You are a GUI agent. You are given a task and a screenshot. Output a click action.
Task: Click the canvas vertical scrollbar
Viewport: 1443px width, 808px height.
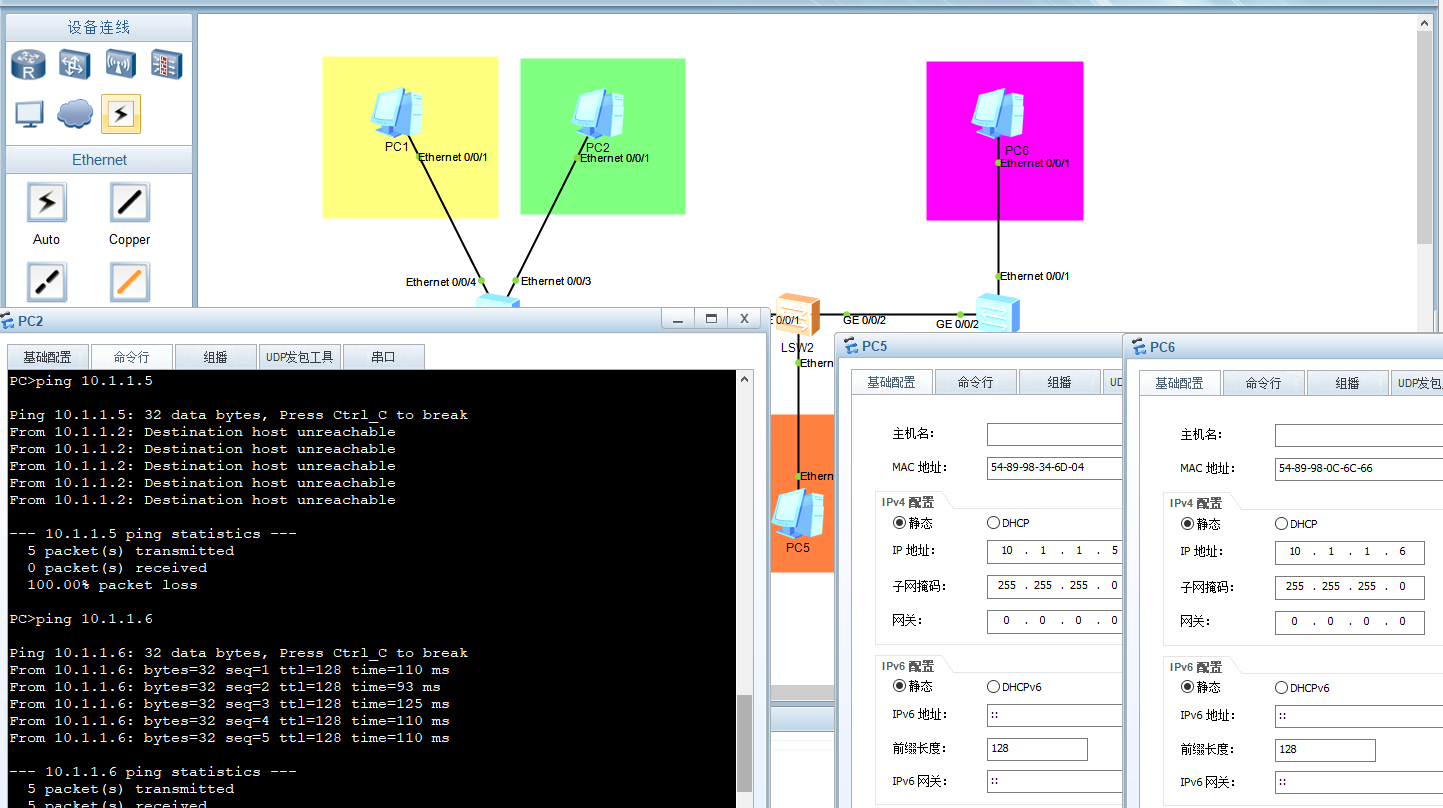click(x=1425, y=136)
